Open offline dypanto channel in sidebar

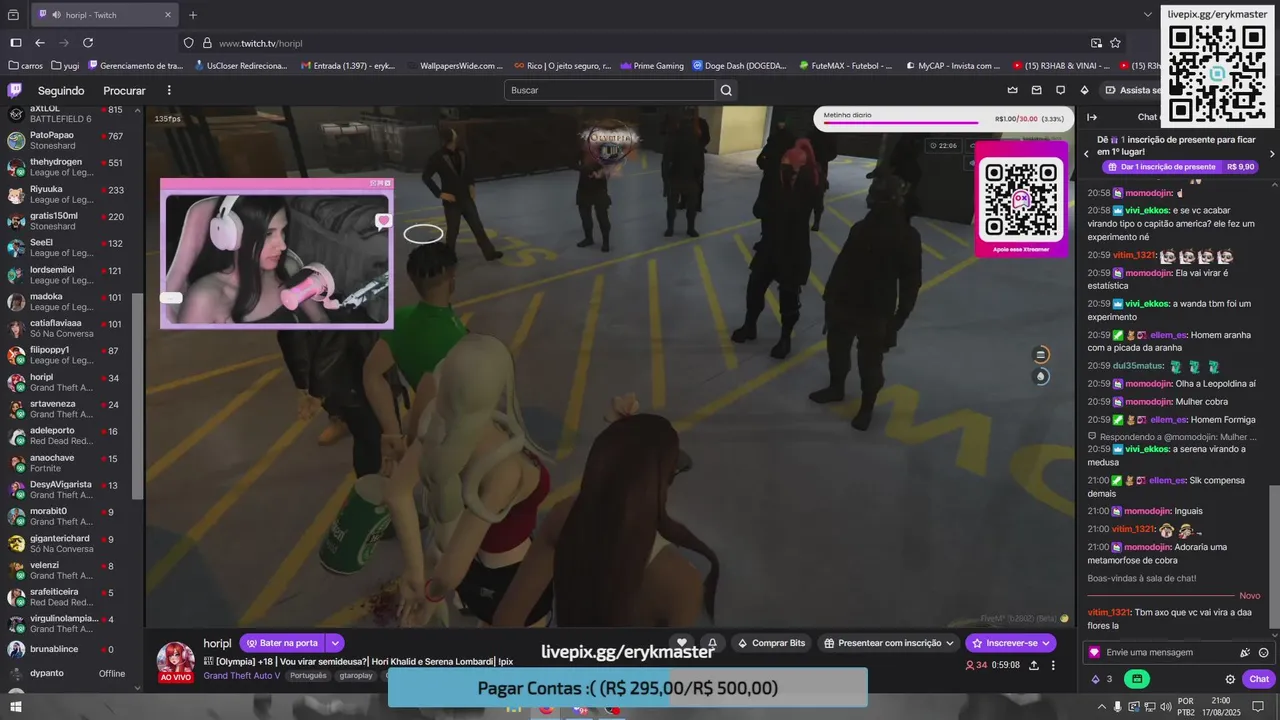point(66,673)
